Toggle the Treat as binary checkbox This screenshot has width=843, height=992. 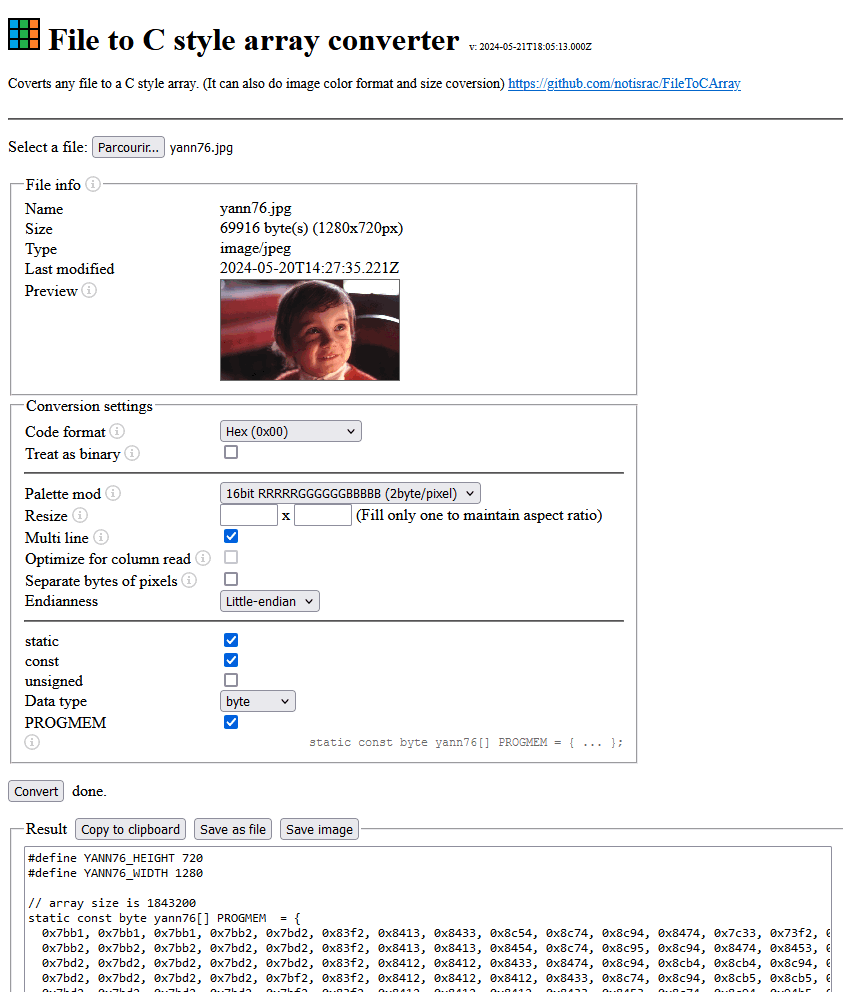point(231,452)
